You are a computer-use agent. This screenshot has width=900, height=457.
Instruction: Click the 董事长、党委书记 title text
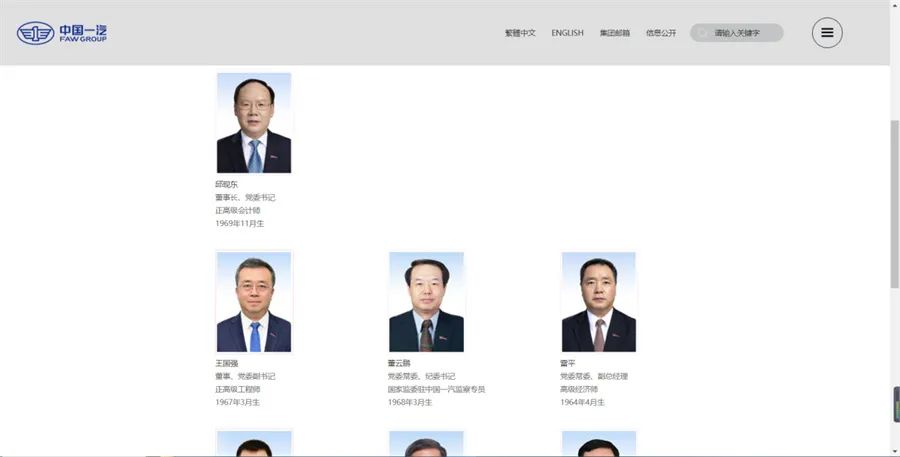(x=245, y=198)
